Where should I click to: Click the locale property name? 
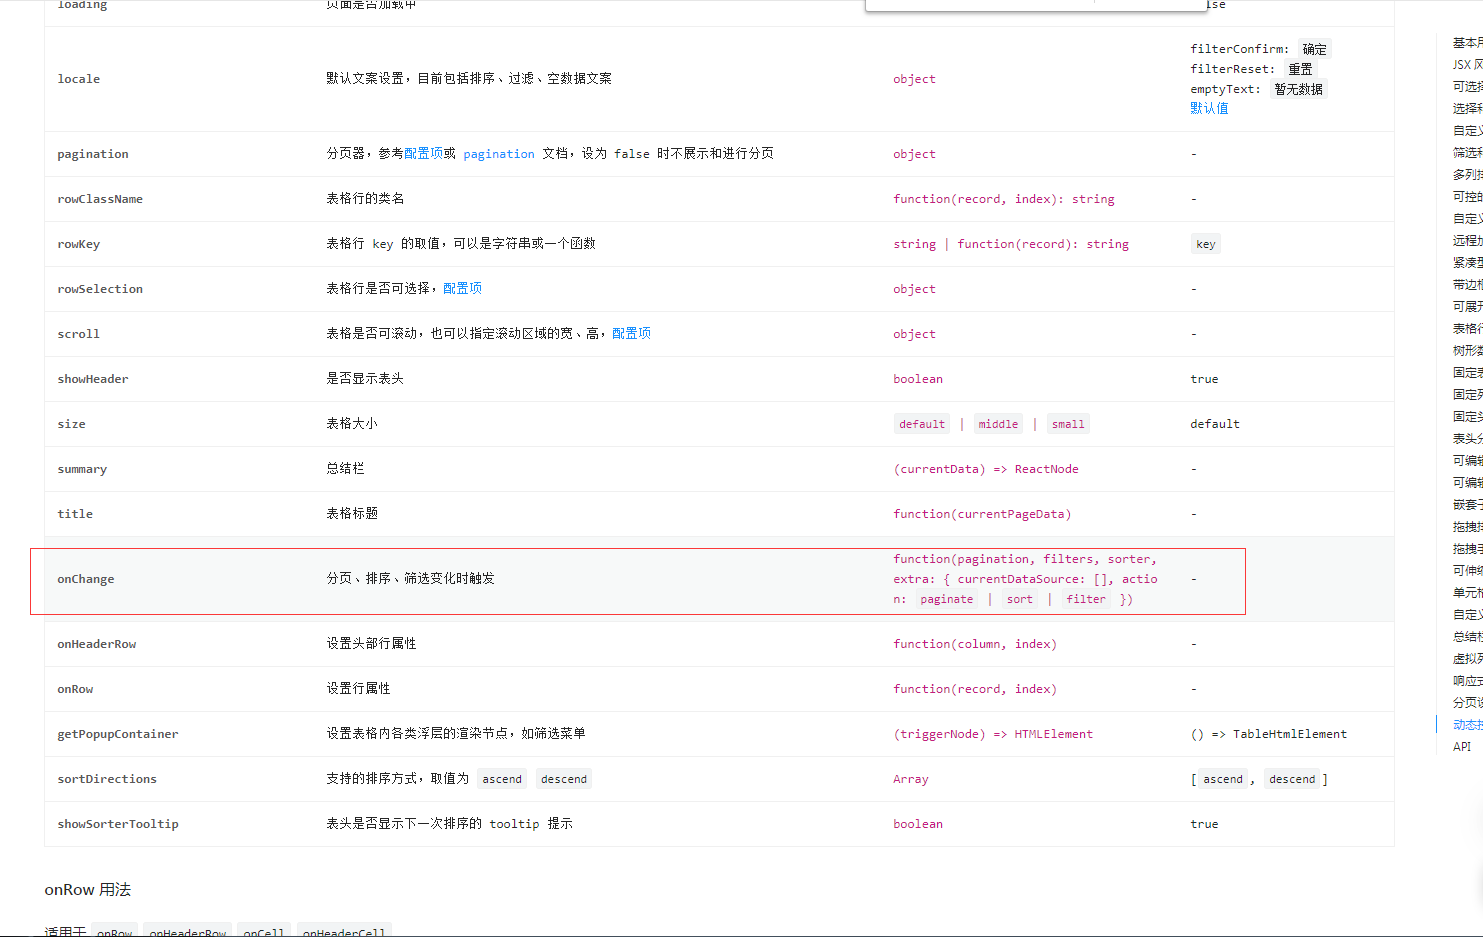pos(79,79)
